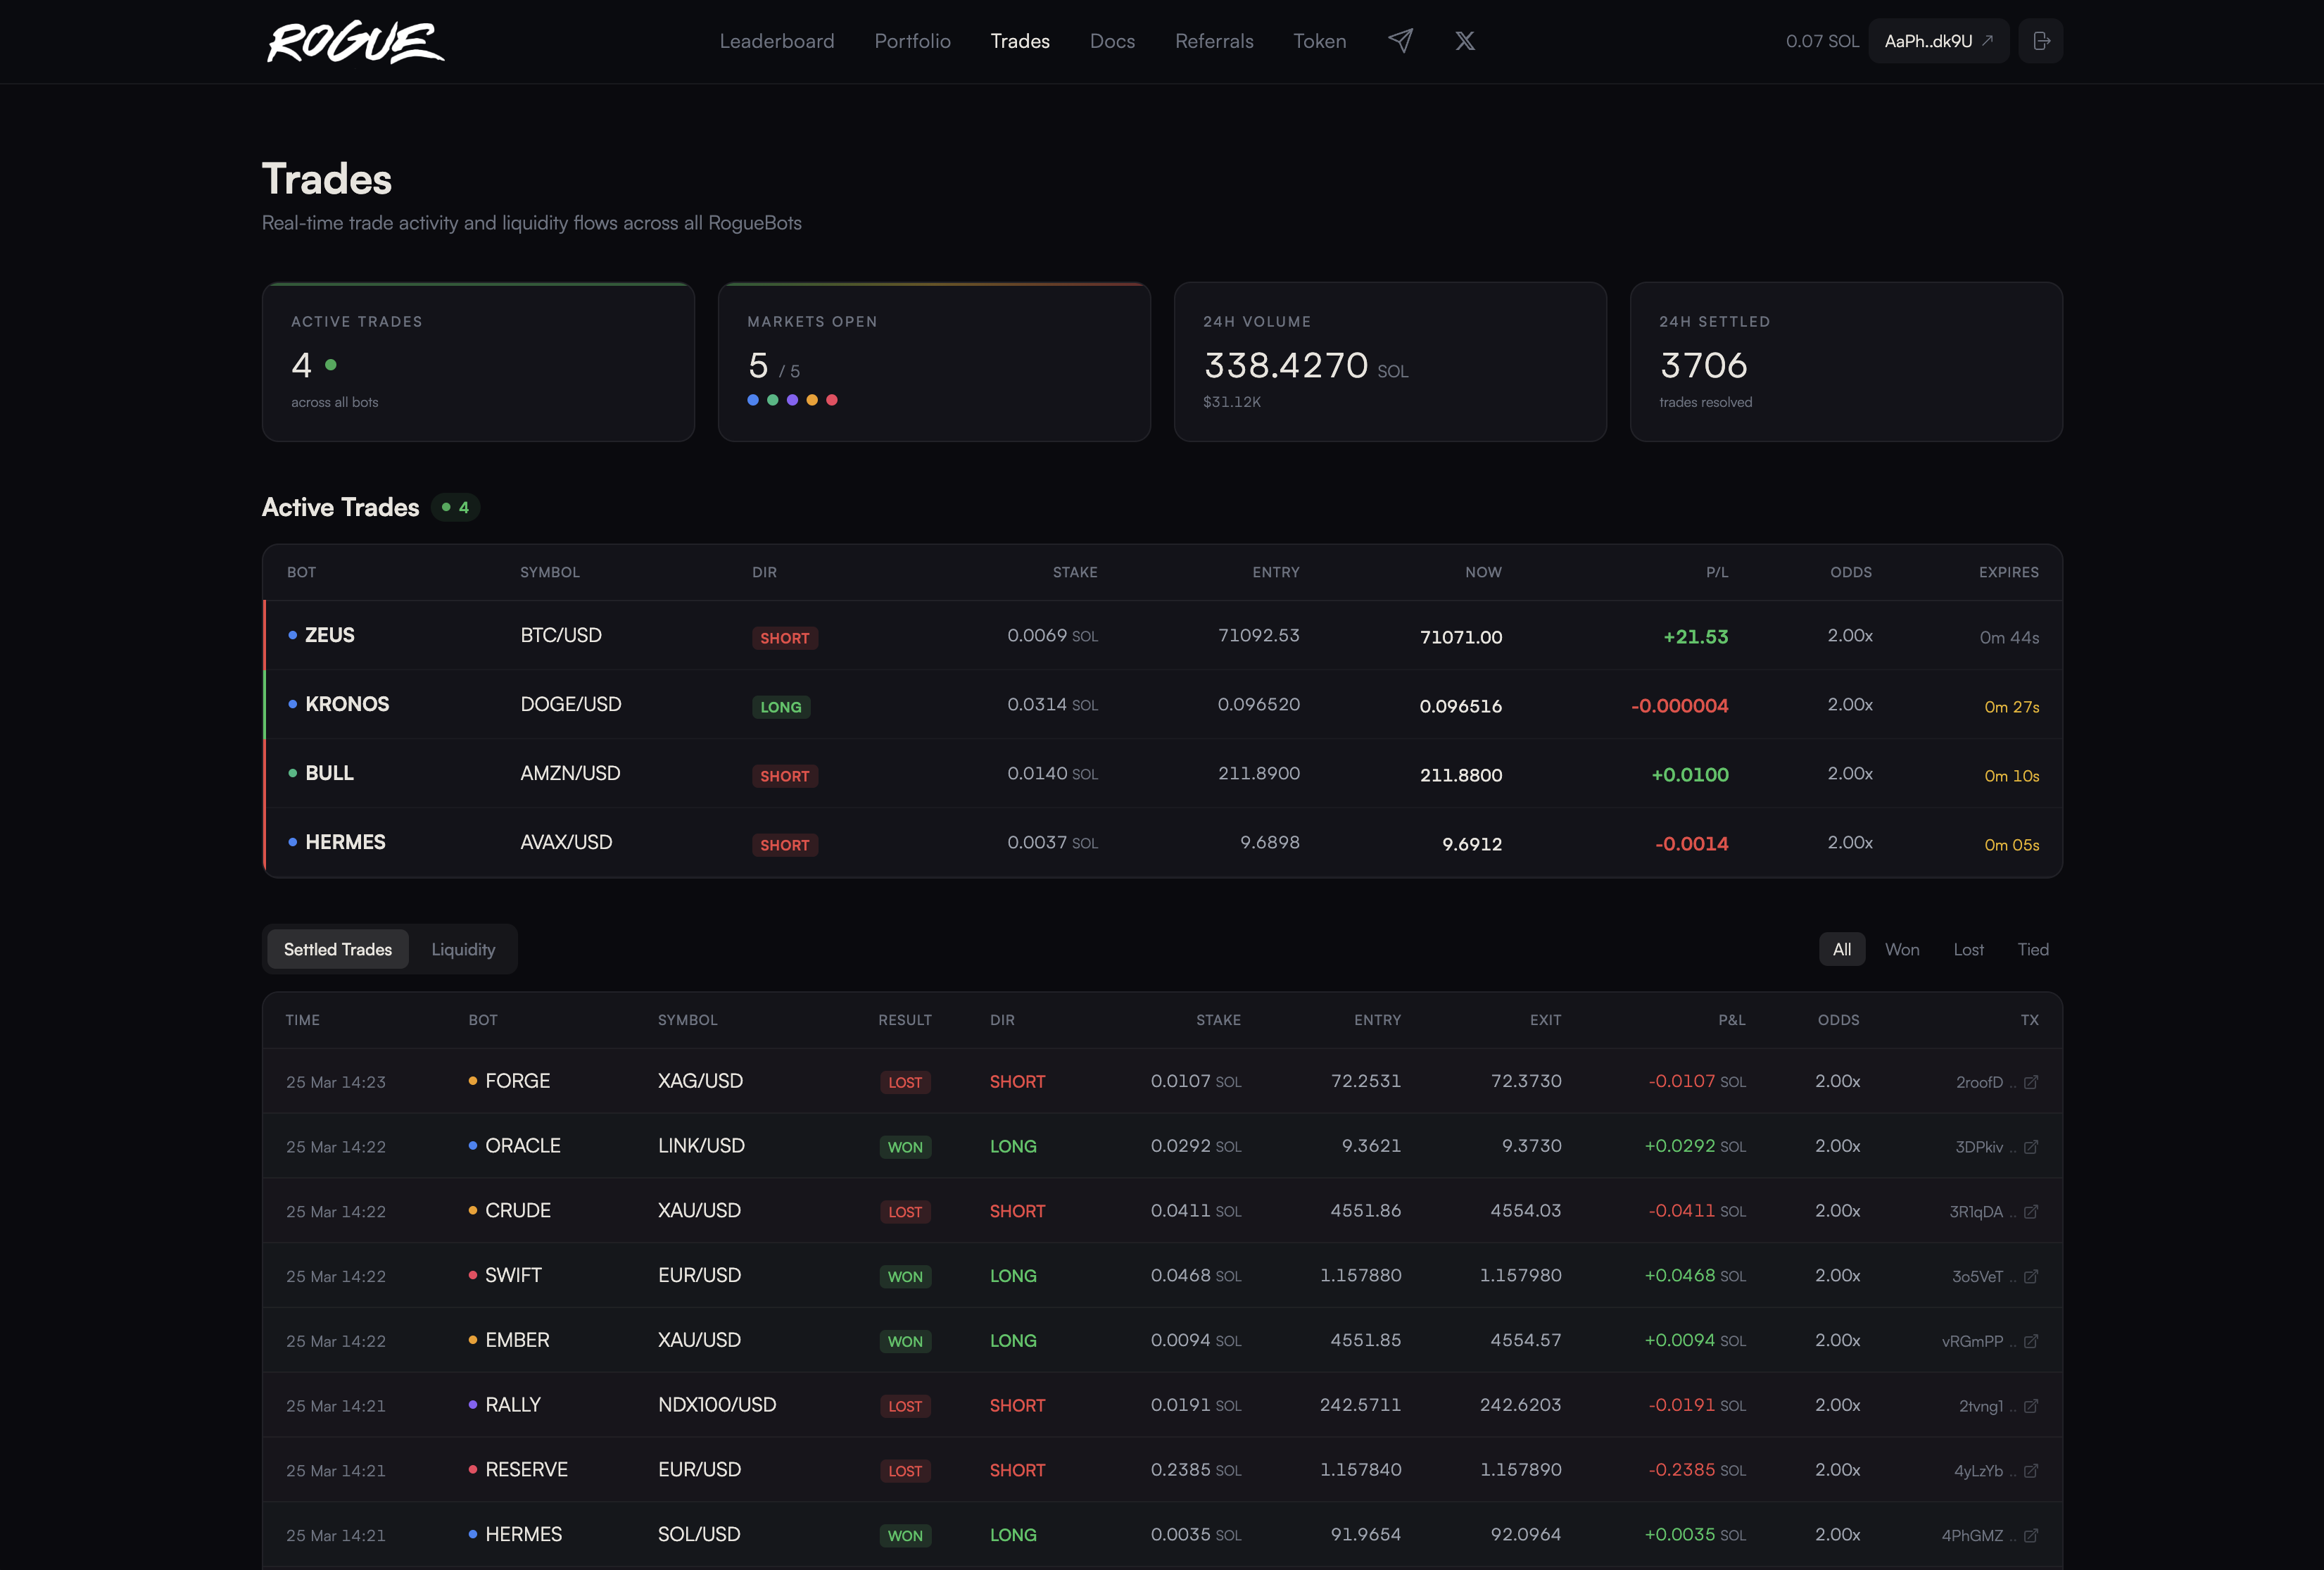This screenshot has width=2324, height=1570.
Task: Show All settled trades filter
Action: [x=1841, y=949]
